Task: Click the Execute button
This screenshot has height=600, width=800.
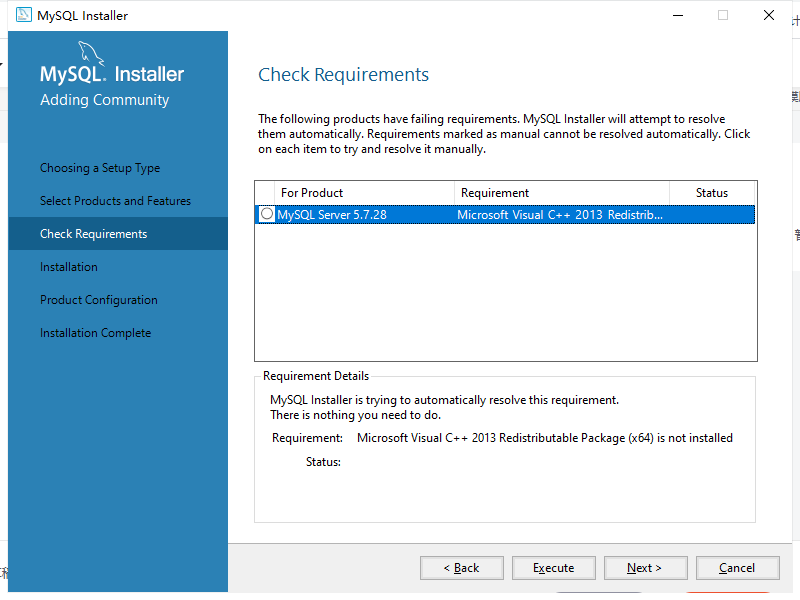Action: pos(553,567)
